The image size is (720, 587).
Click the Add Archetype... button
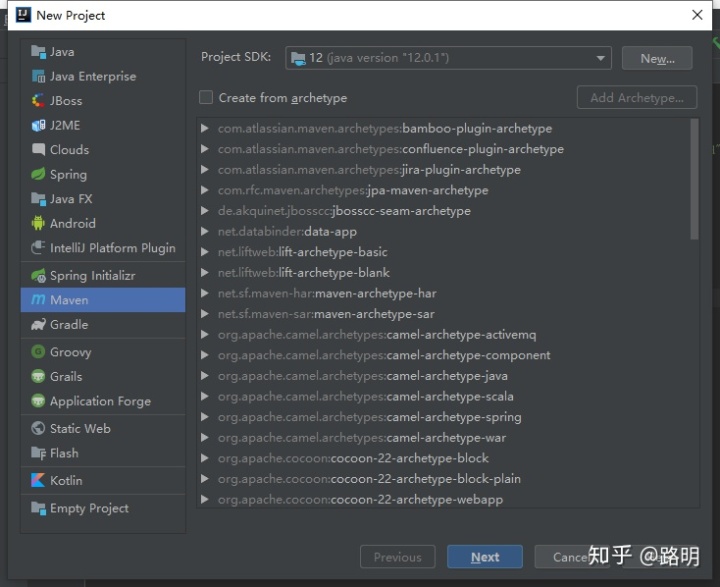tap(636, 97)
